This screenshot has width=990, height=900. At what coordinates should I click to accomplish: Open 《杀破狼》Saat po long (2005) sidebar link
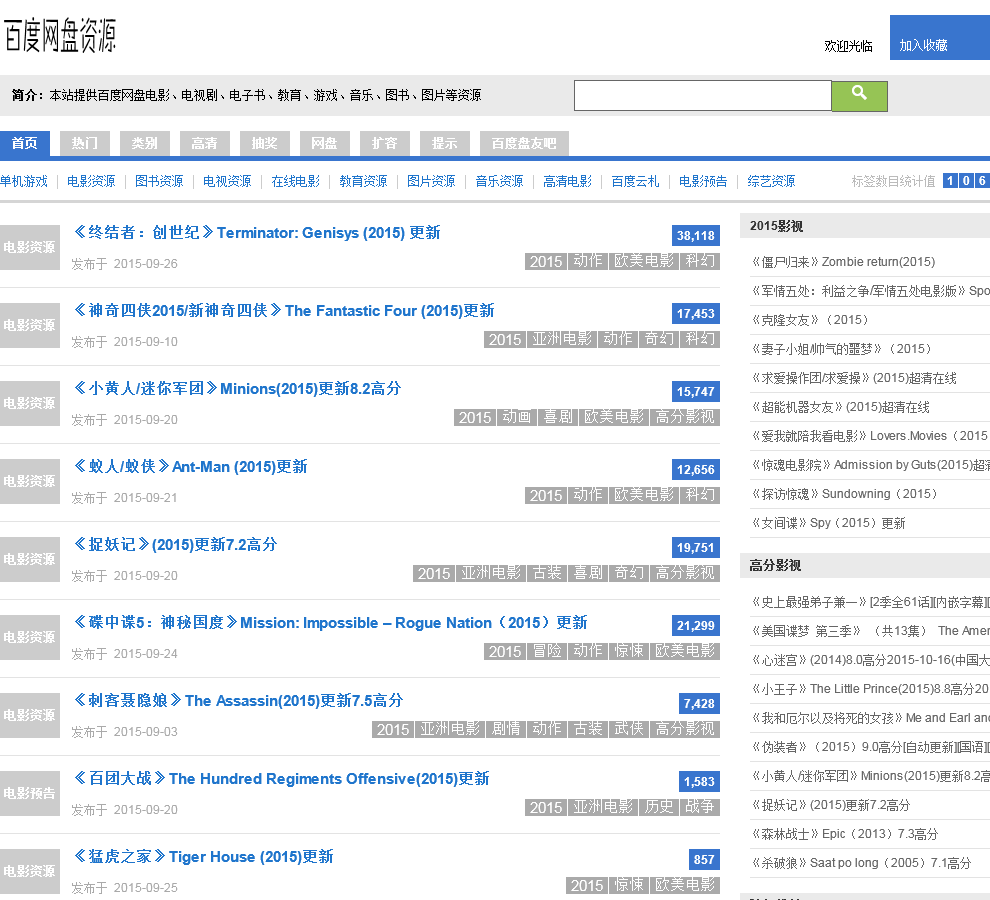pos(861,863)
